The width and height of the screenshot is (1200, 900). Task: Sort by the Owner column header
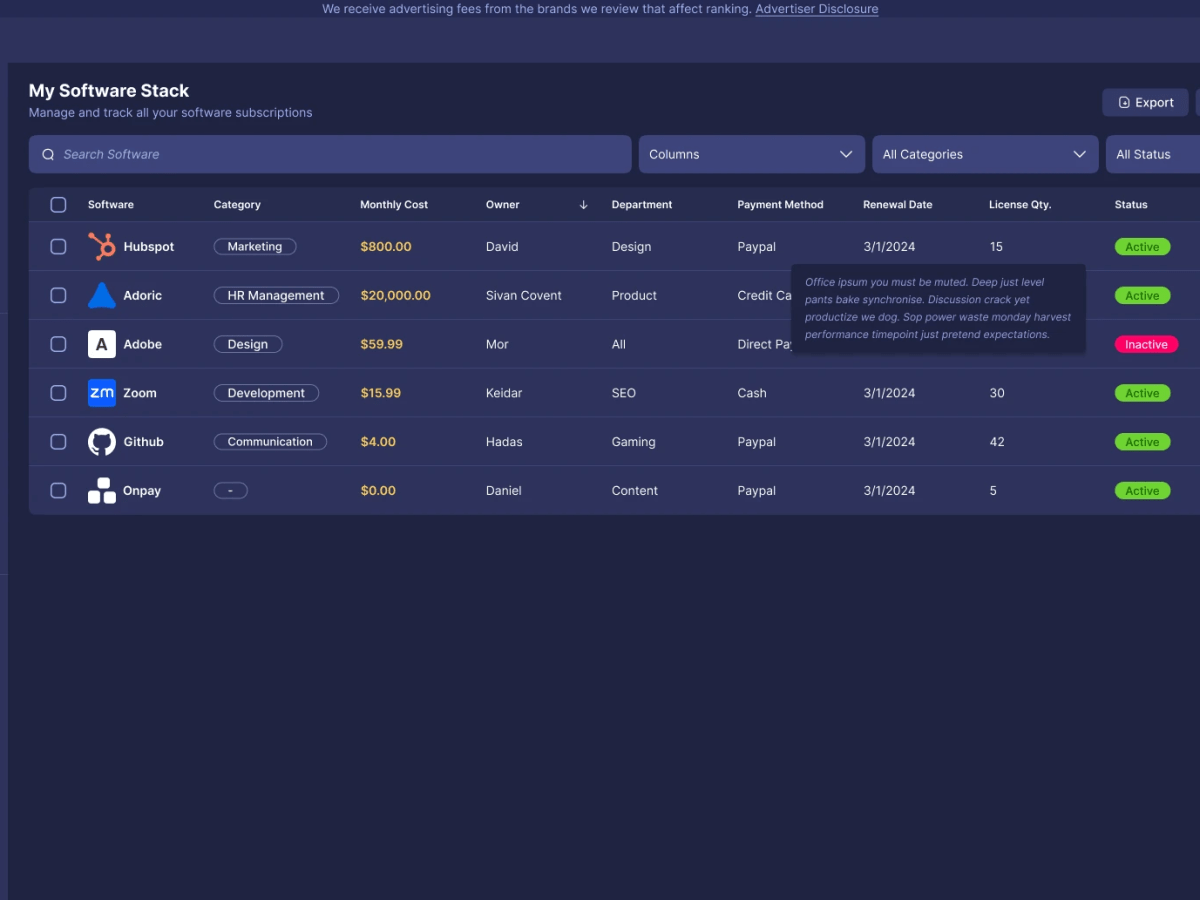pos(503,205)
